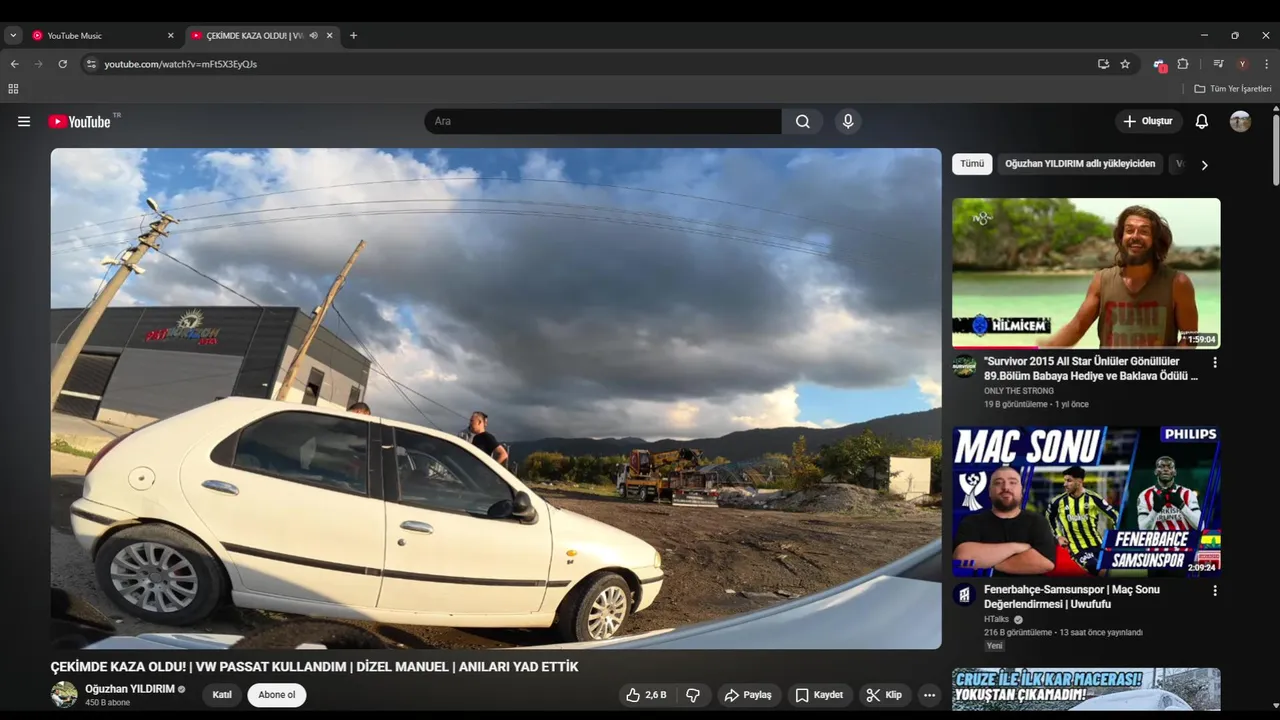This screenshot has height=720, width=1280.
Task: Open Survivor 2015 All Star video title
Action: click(x=1091, y=369)
